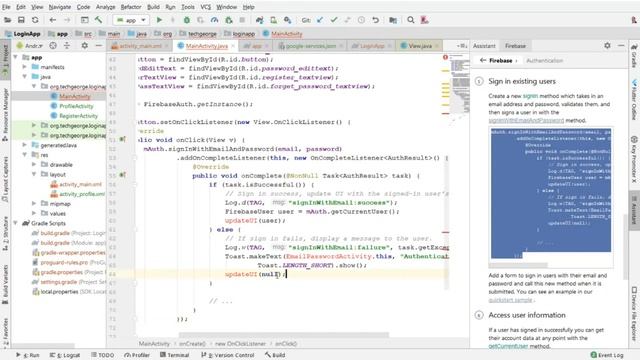Hide the Project panel with minus icon
Screen dimensions: 640x360
point(98,46)
